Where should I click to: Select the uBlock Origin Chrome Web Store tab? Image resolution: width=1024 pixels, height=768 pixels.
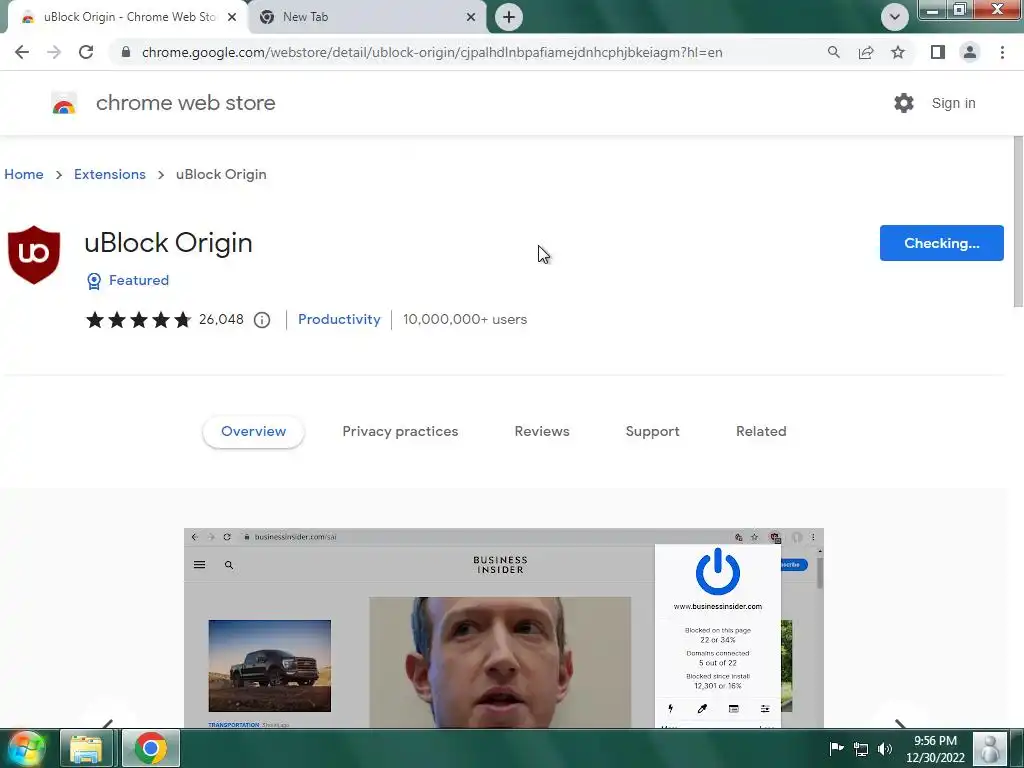click(x=128, y=17)
